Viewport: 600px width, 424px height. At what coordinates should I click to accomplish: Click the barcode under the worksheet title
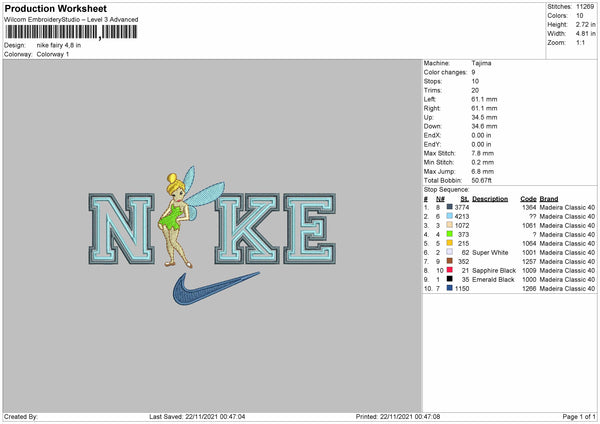71,32
